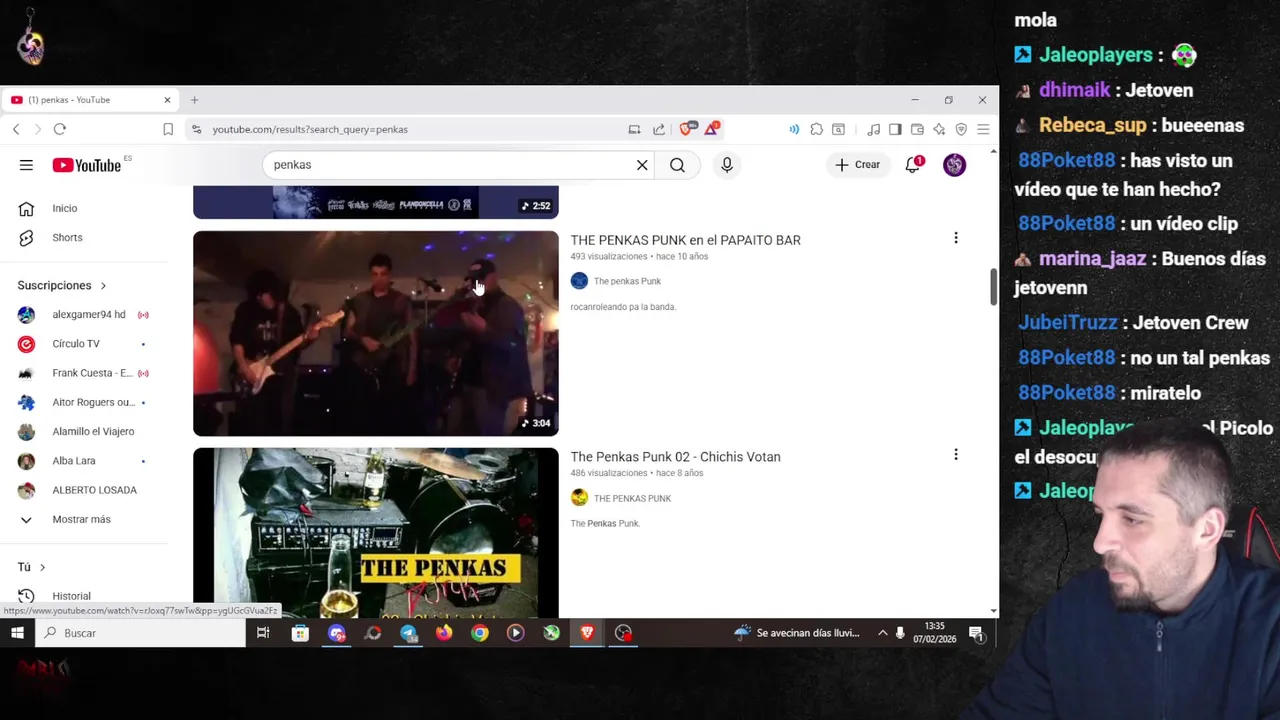Expand the Tú section arrow
Image resolution: width=1280 pixels, height=720 pixels.
[x=42, y=567]
